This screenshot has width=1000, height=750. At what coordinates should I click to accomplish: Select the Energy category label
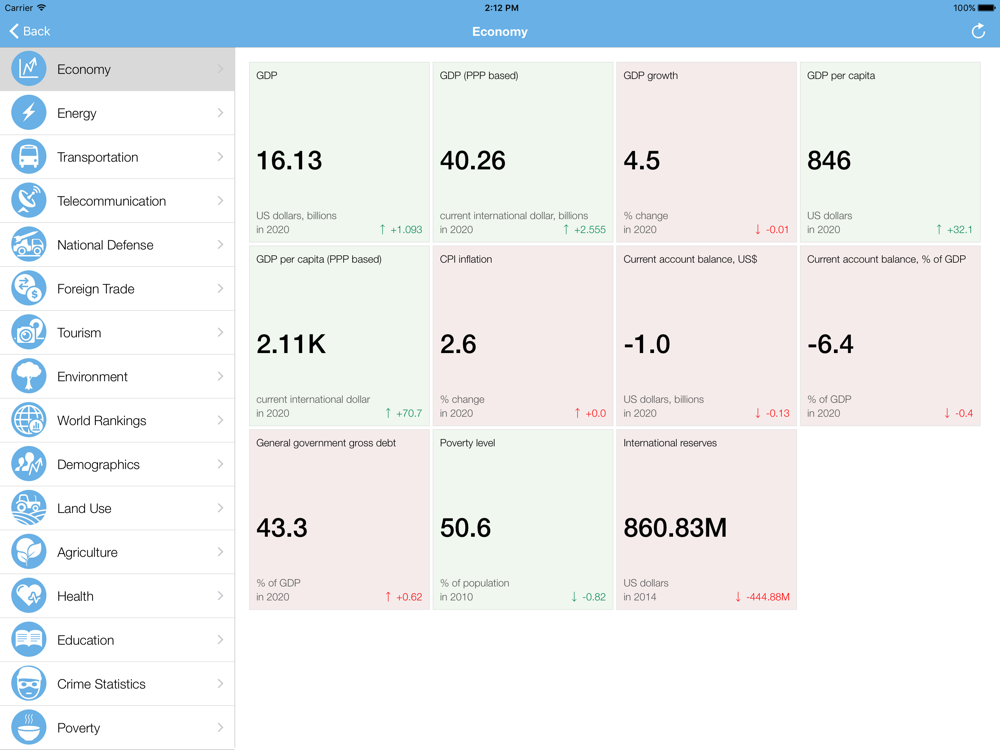pos(77,114)
